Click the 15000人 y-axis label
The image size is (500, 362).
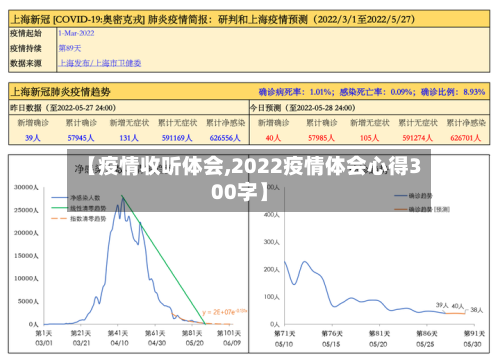(26, 256)
